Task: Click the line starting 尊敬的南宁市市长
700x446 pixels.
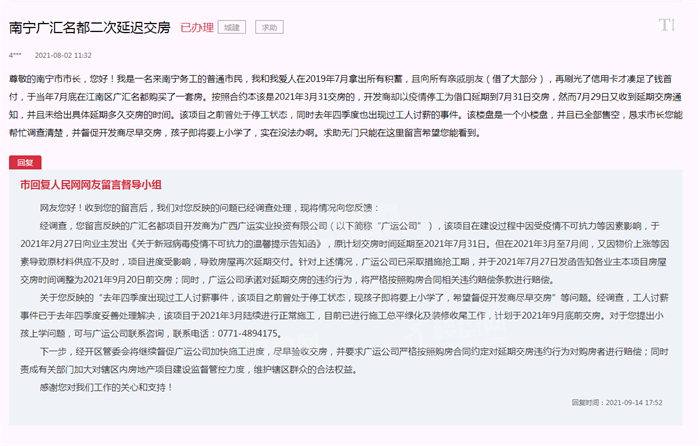Action: tap(341, 79)
